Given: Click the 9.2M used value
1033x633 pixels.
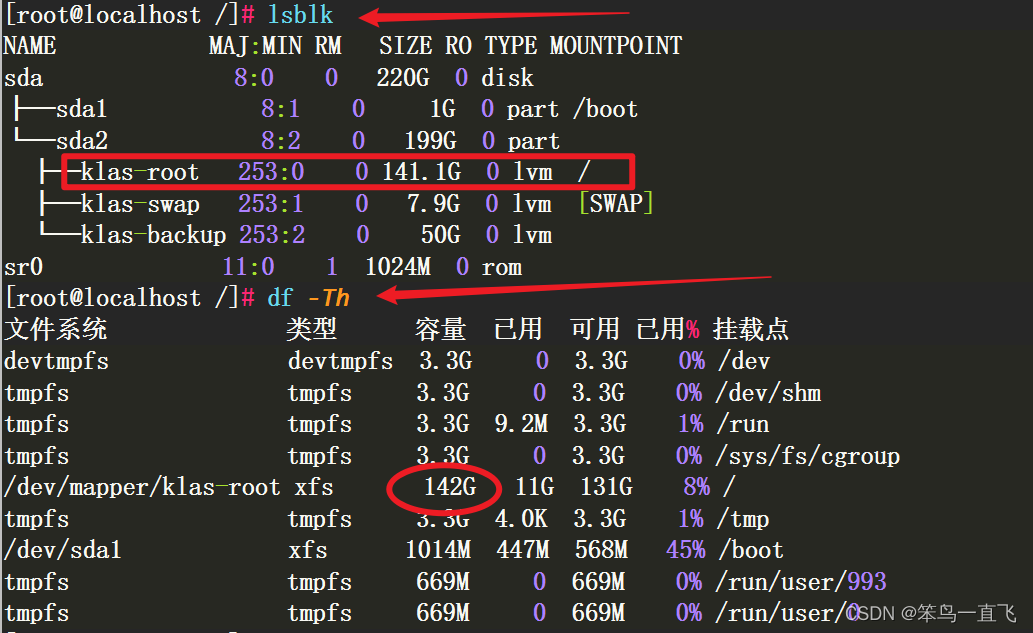Looking at the screenshot, I should click(522, 424).
